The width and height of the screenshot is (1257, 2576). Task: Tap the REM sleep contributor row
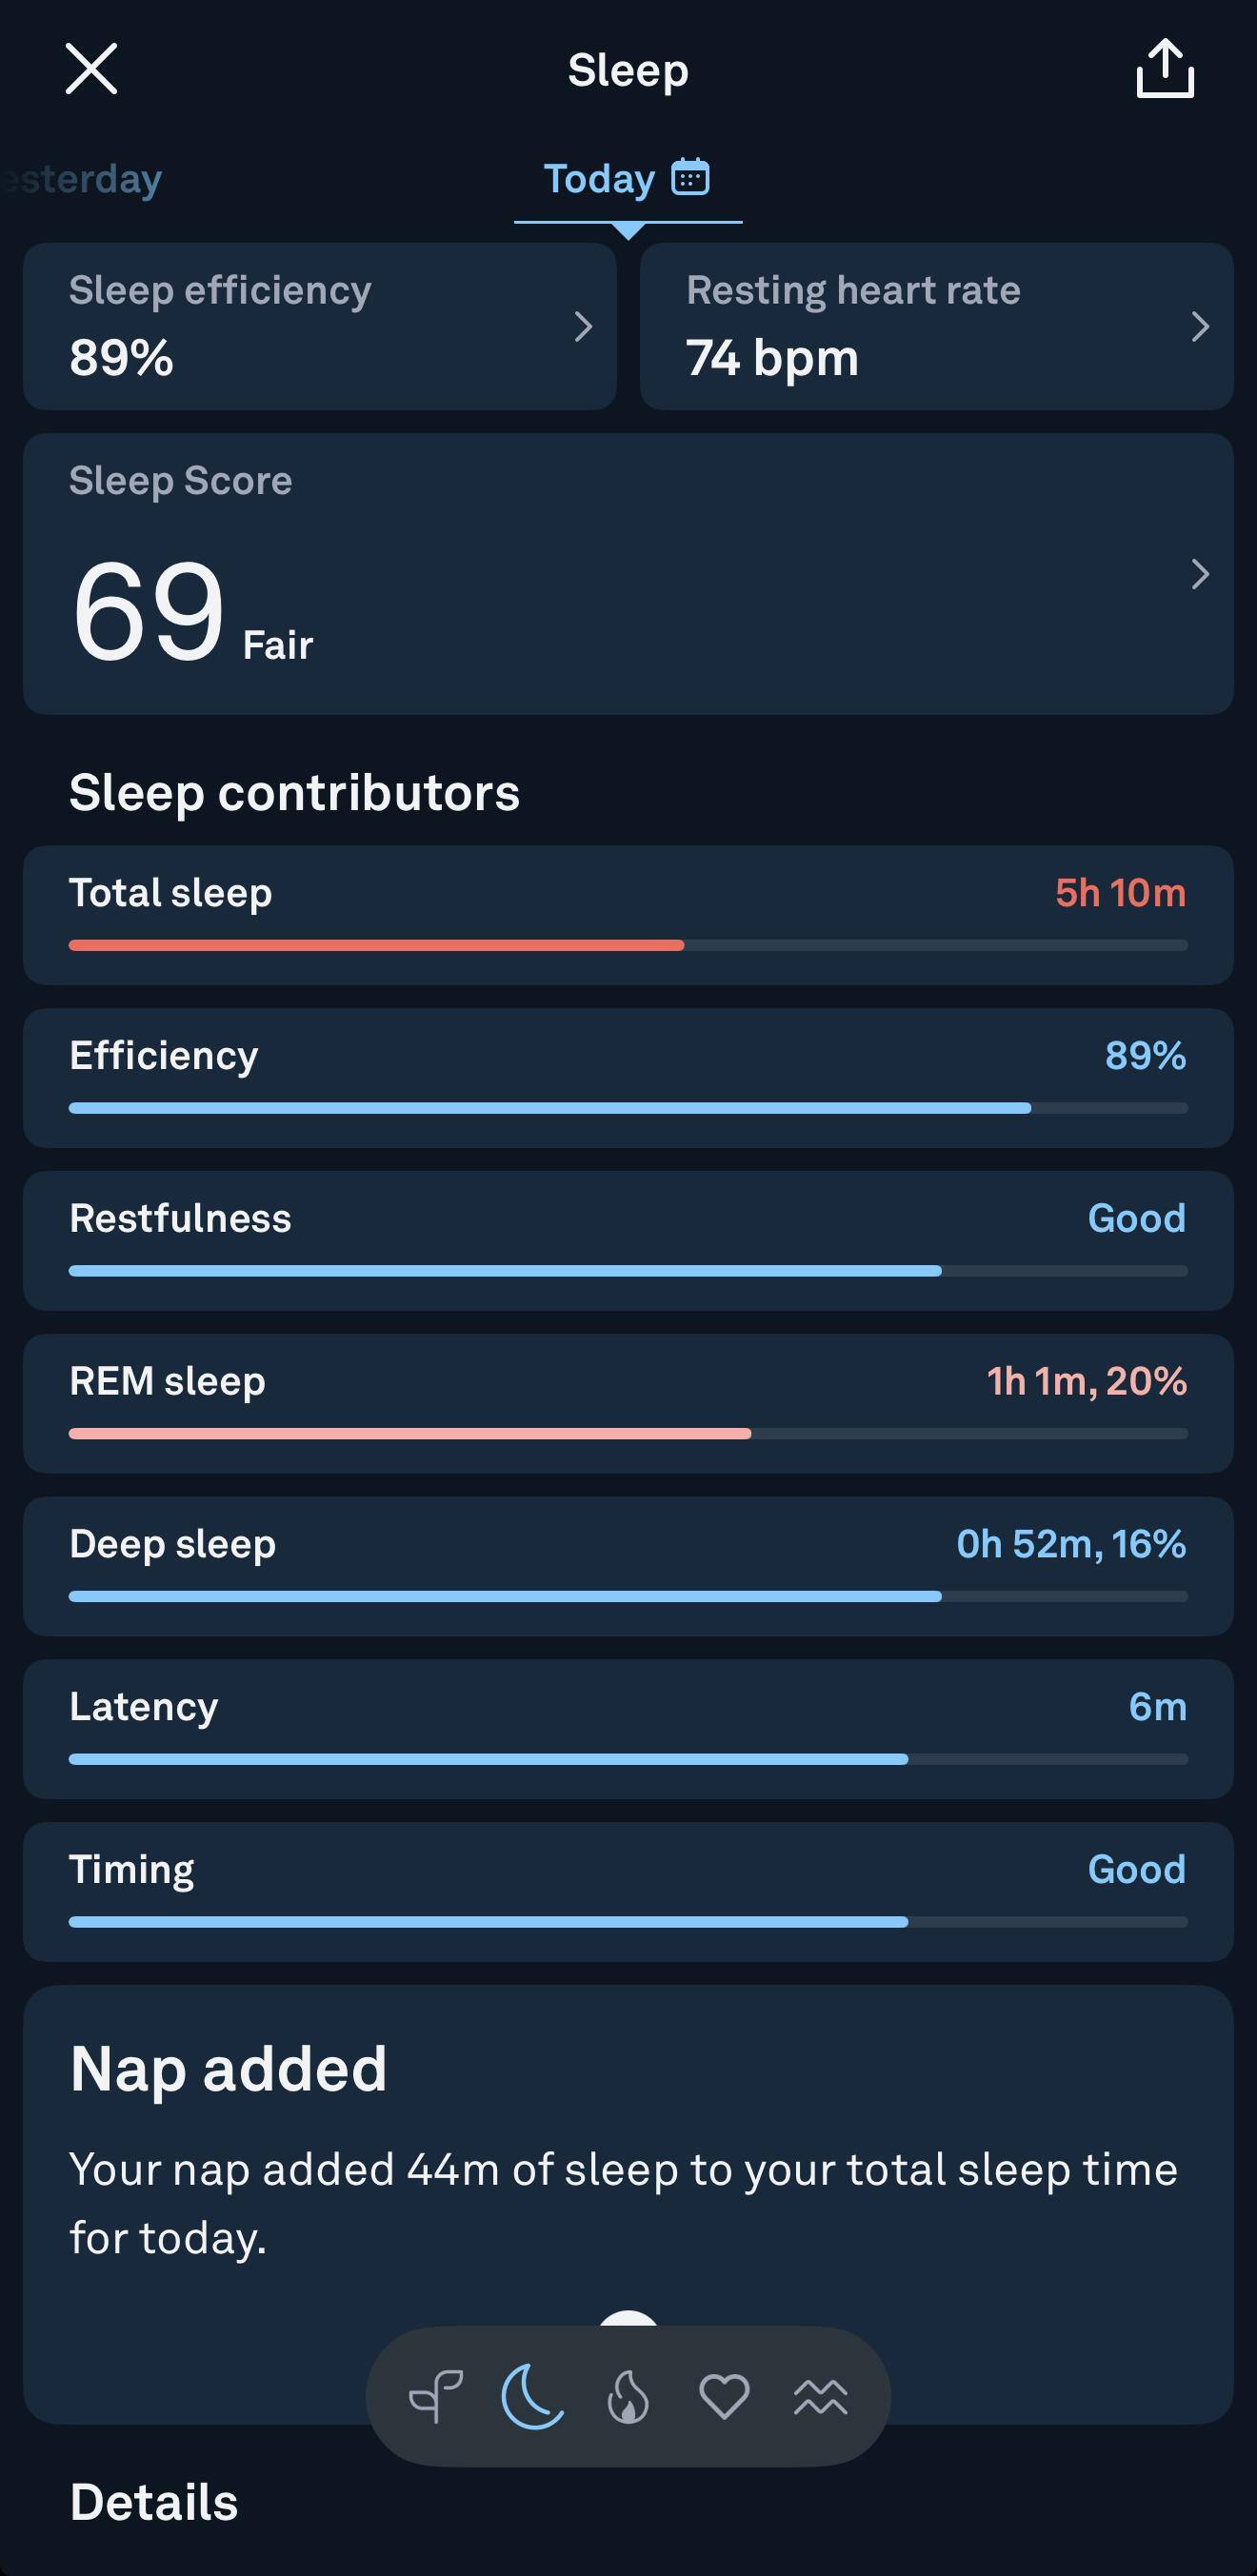tap(628, 1402)
